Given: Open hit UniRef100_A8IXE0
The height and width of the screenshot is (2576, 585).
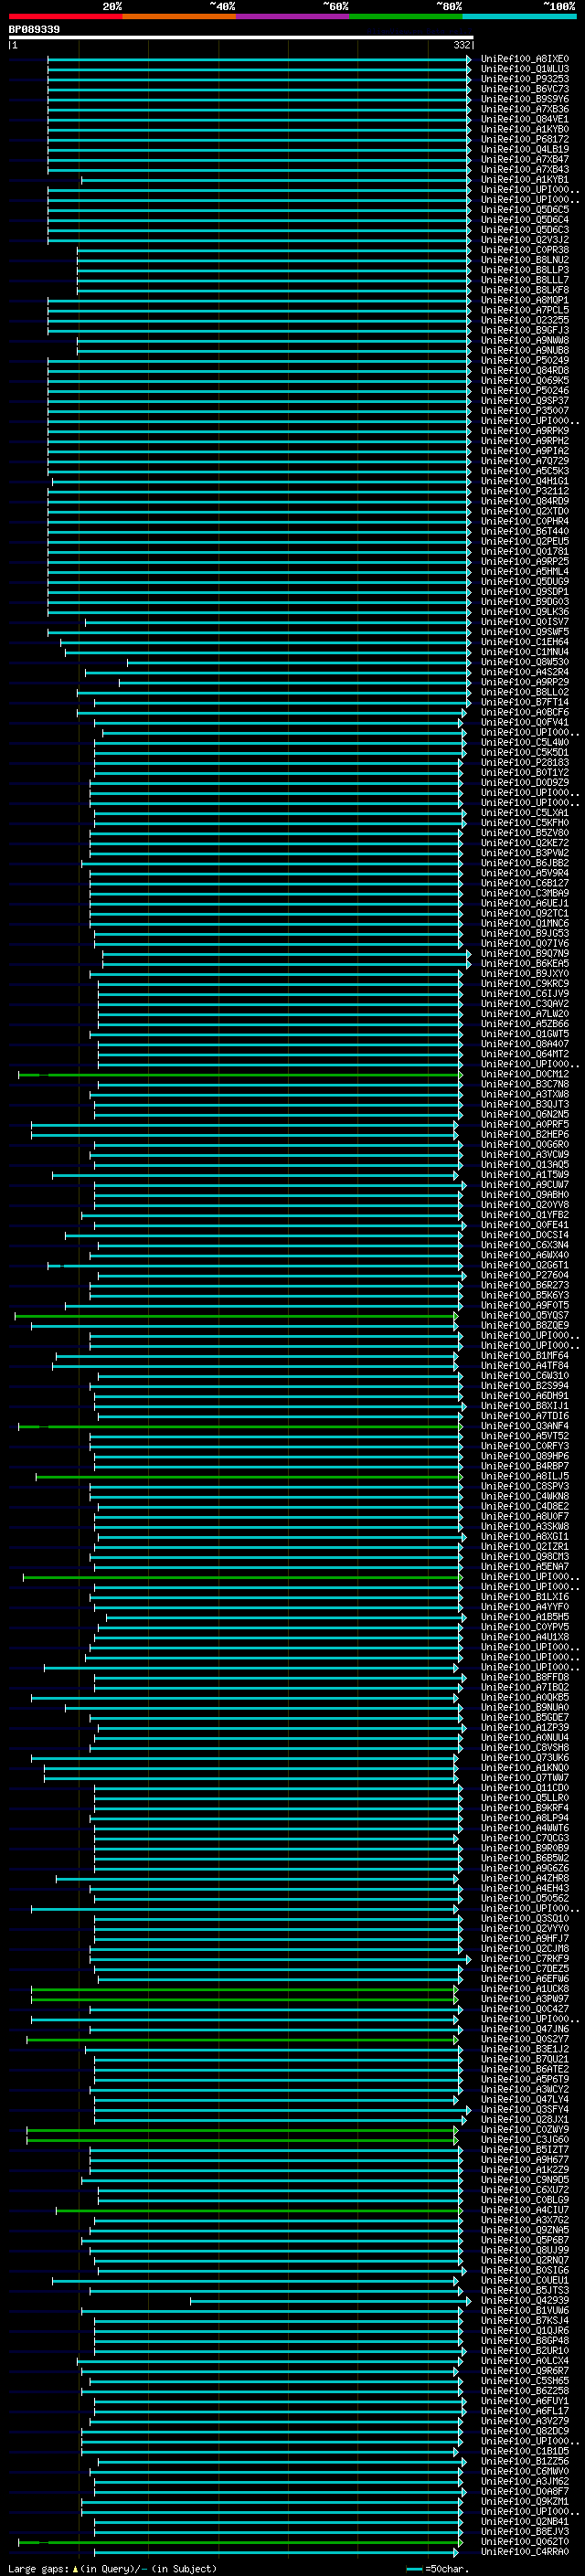Looking at the screenshot, I should 525,59.
